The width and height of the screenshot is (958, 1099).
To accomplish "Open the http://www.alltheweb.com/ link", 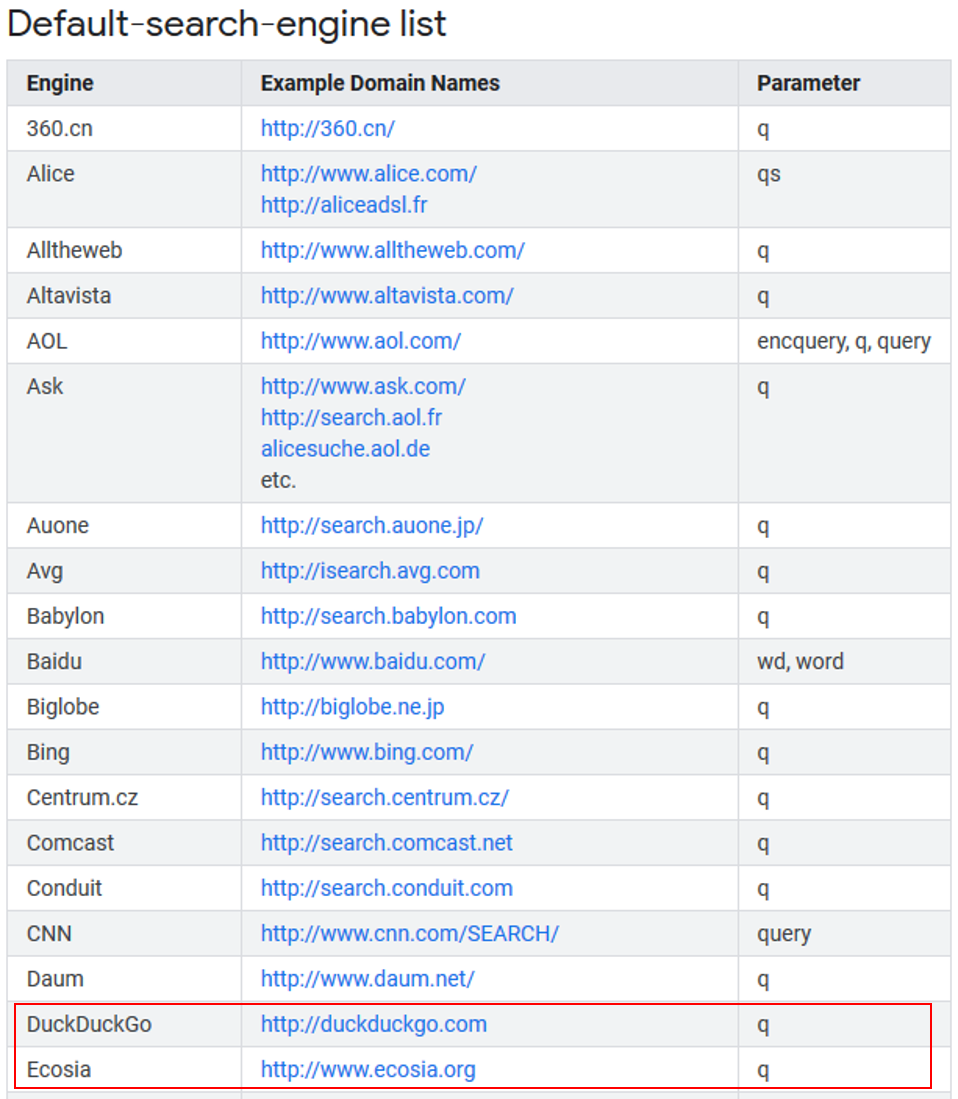I will click(392, 250).
